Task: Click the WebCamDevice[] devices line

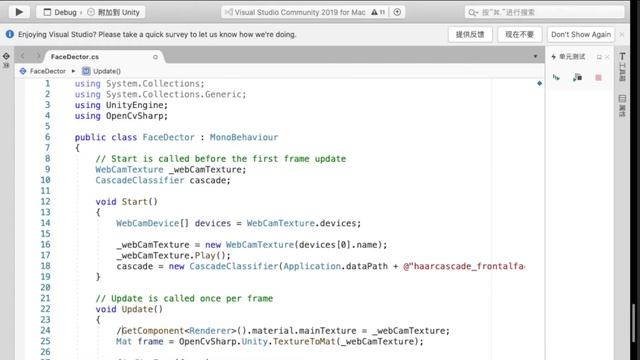Action: [239, 223]
